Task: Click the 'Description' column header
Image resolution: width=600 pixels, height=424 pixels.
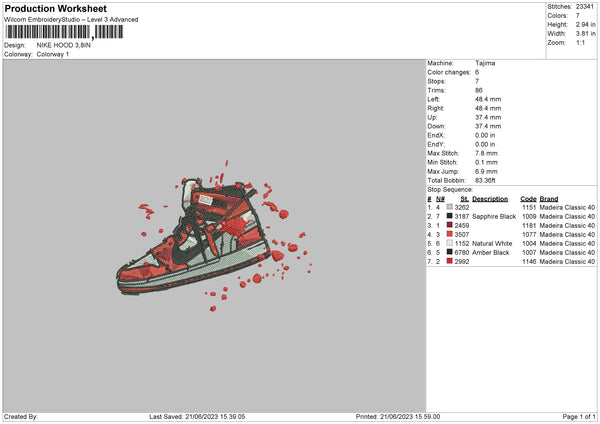Action: coord(490,199)
